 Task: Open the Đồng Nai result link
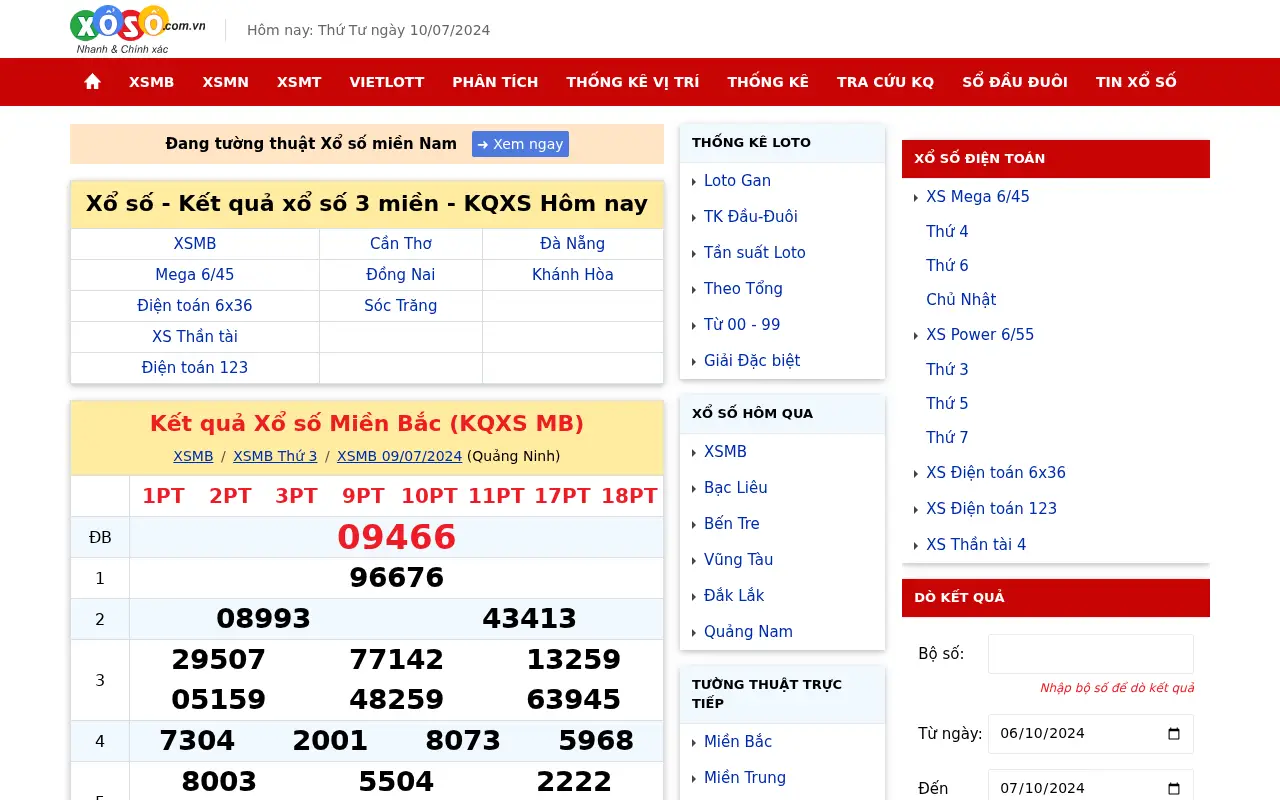click(401, 275)
